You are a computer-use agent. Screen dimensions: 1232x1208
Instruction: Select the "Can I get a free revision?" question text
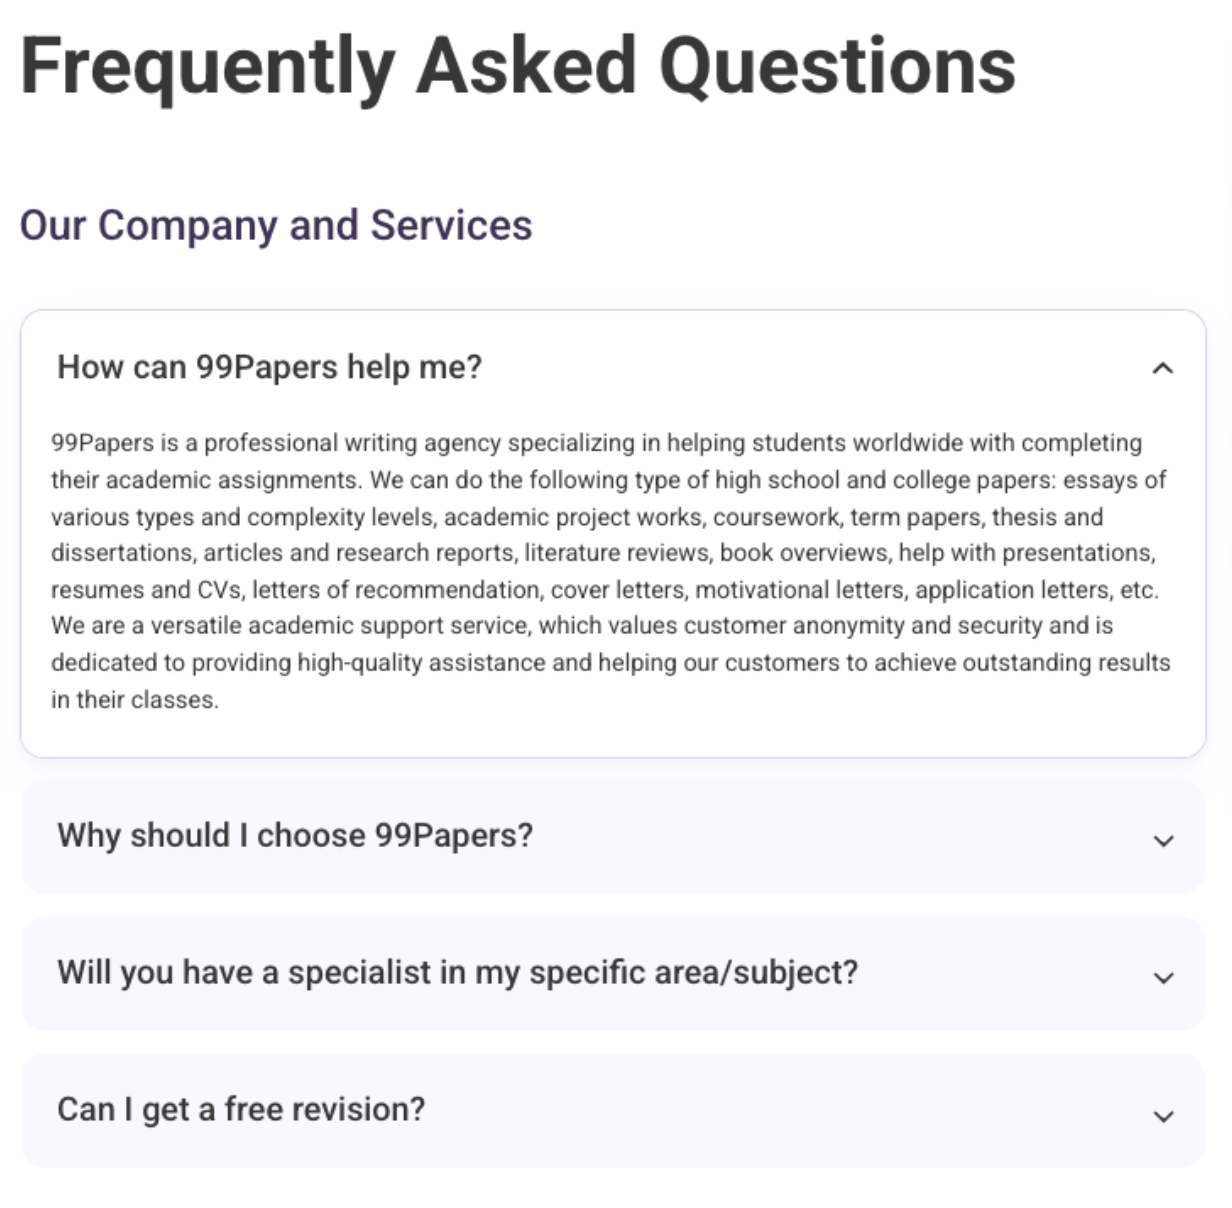(x=241, y=1109)
